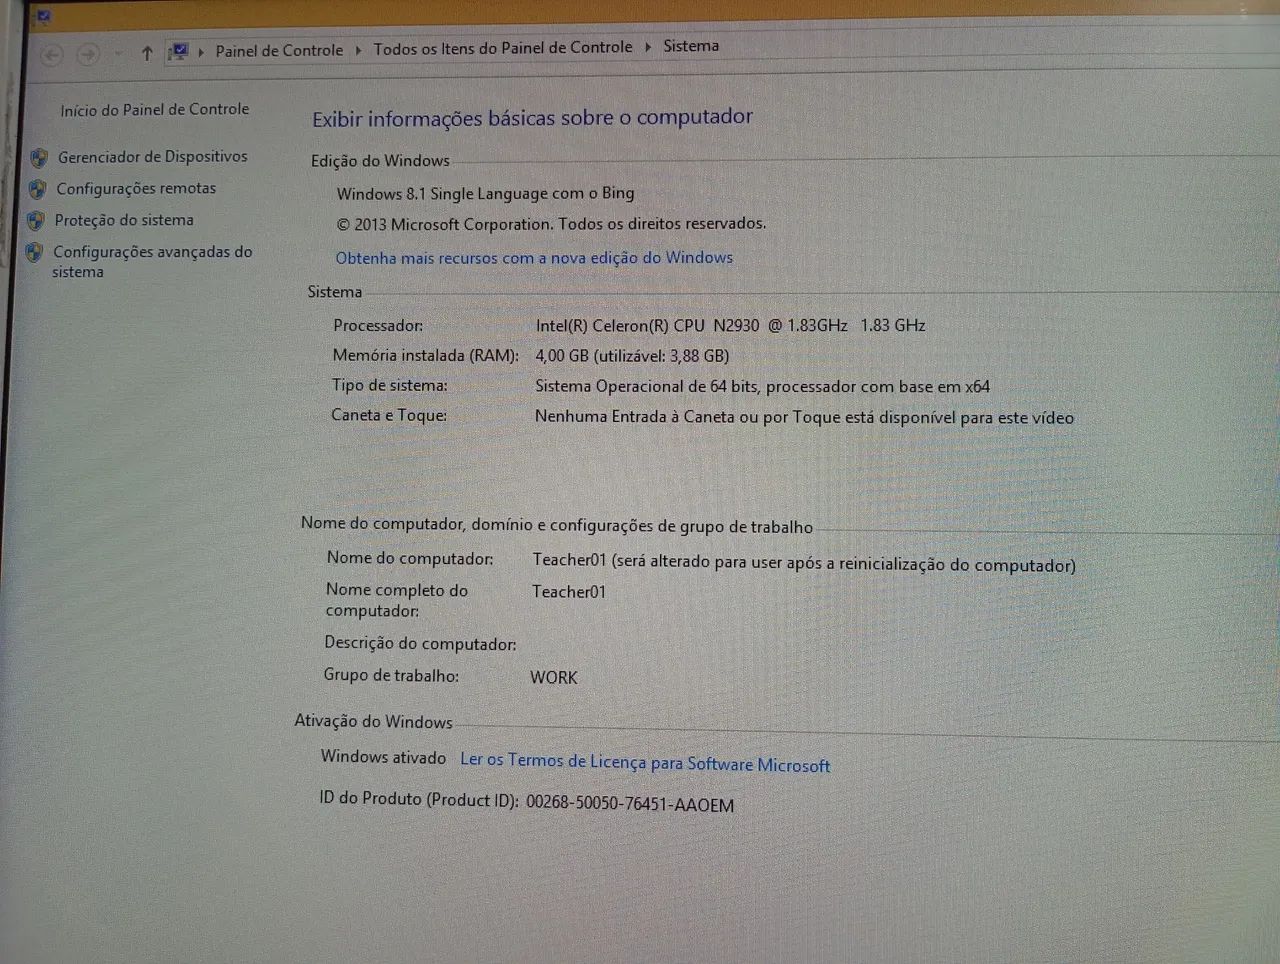Select the Sistema Operacional de 64 bits text
This screenshot has height=964, width=1280.
pyautogui.click(x=762, y=386)
